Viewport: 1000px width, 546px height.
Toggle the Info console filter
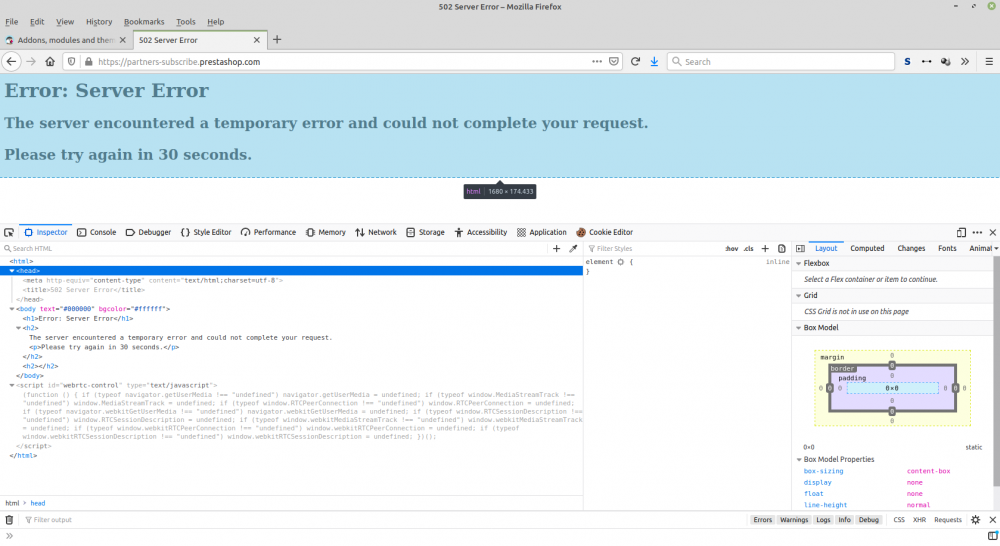[x=844, y=520]
